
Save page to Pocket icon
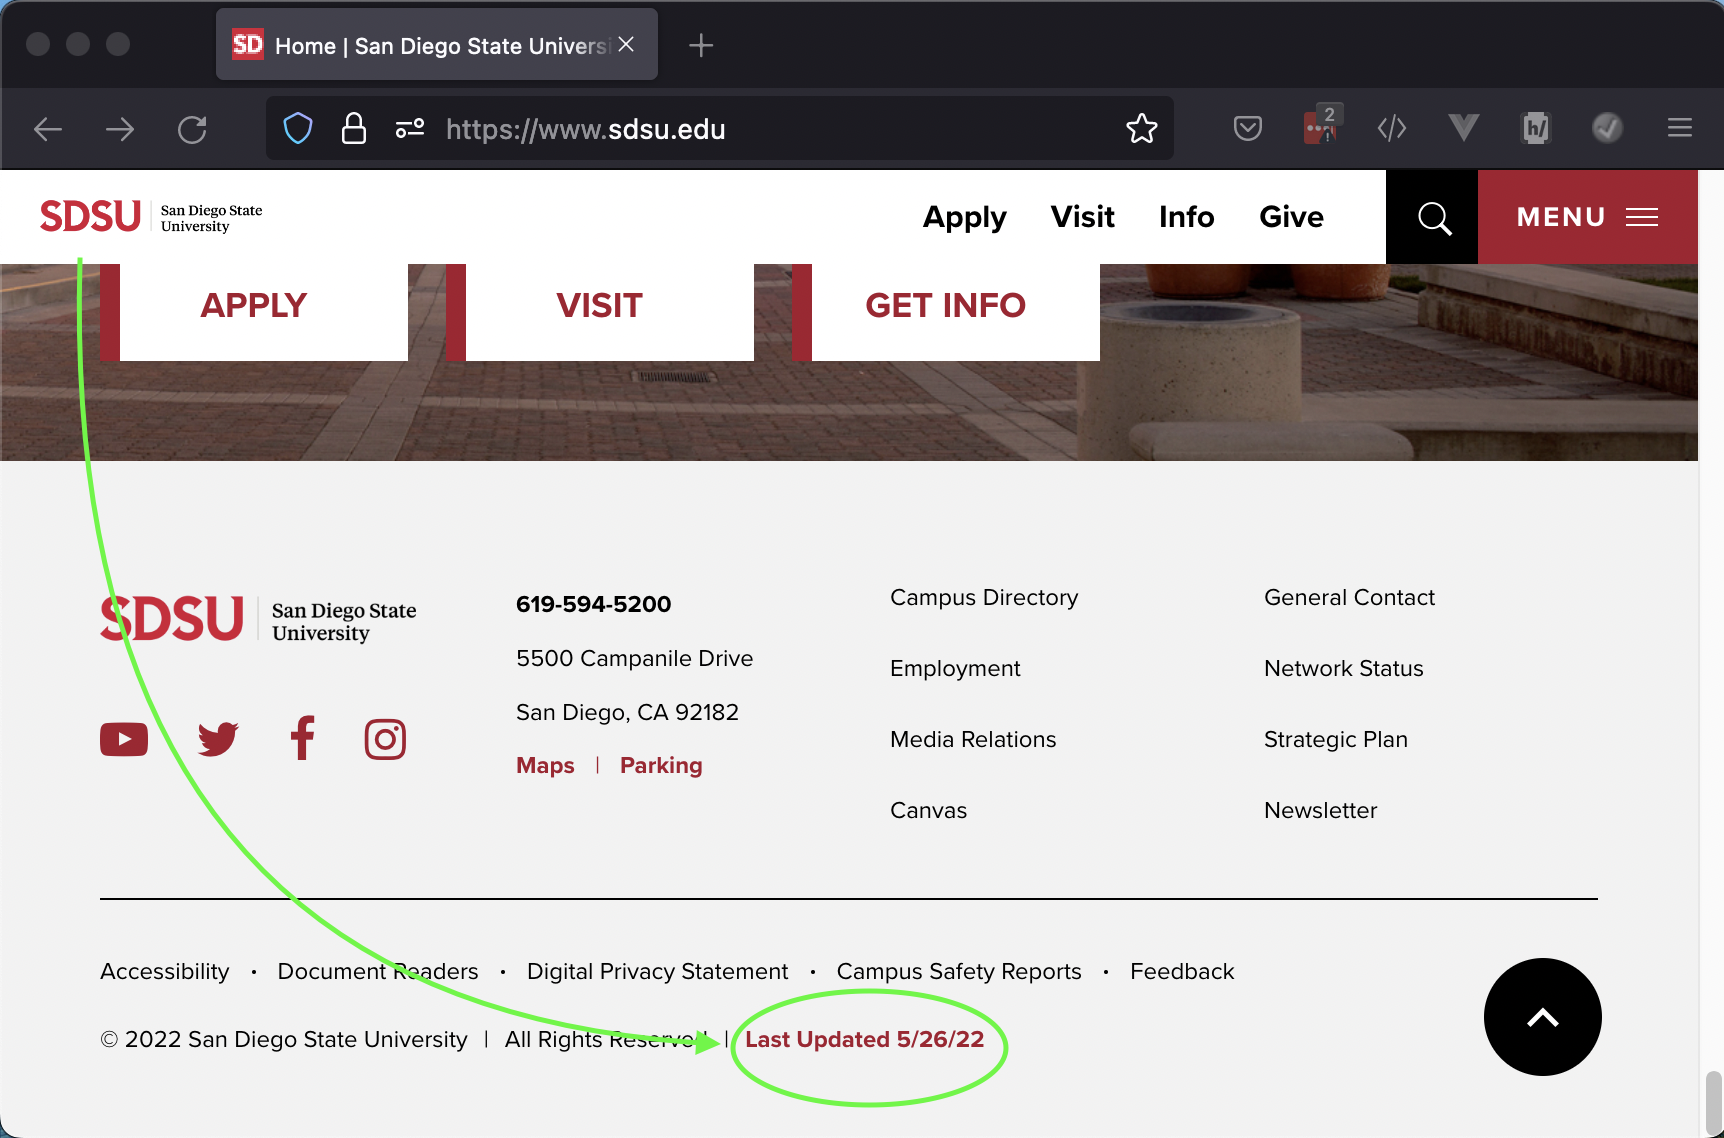click(1248, 128)
